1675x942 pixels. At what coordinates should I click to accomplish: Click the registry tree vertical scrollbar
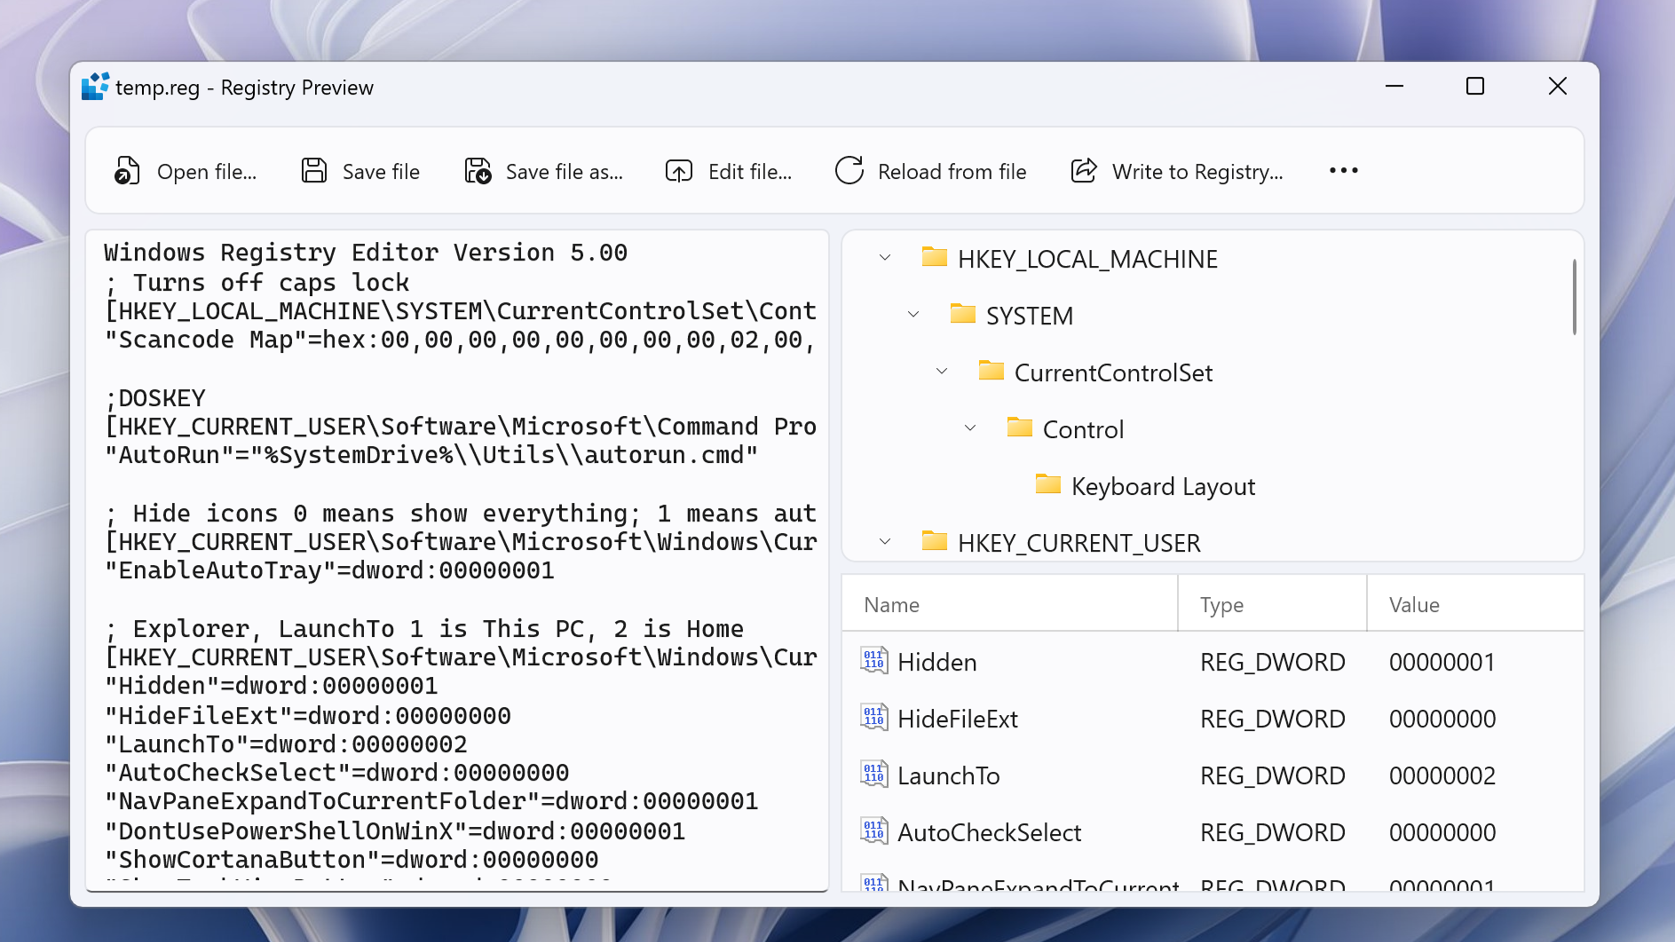(1574, 297)
